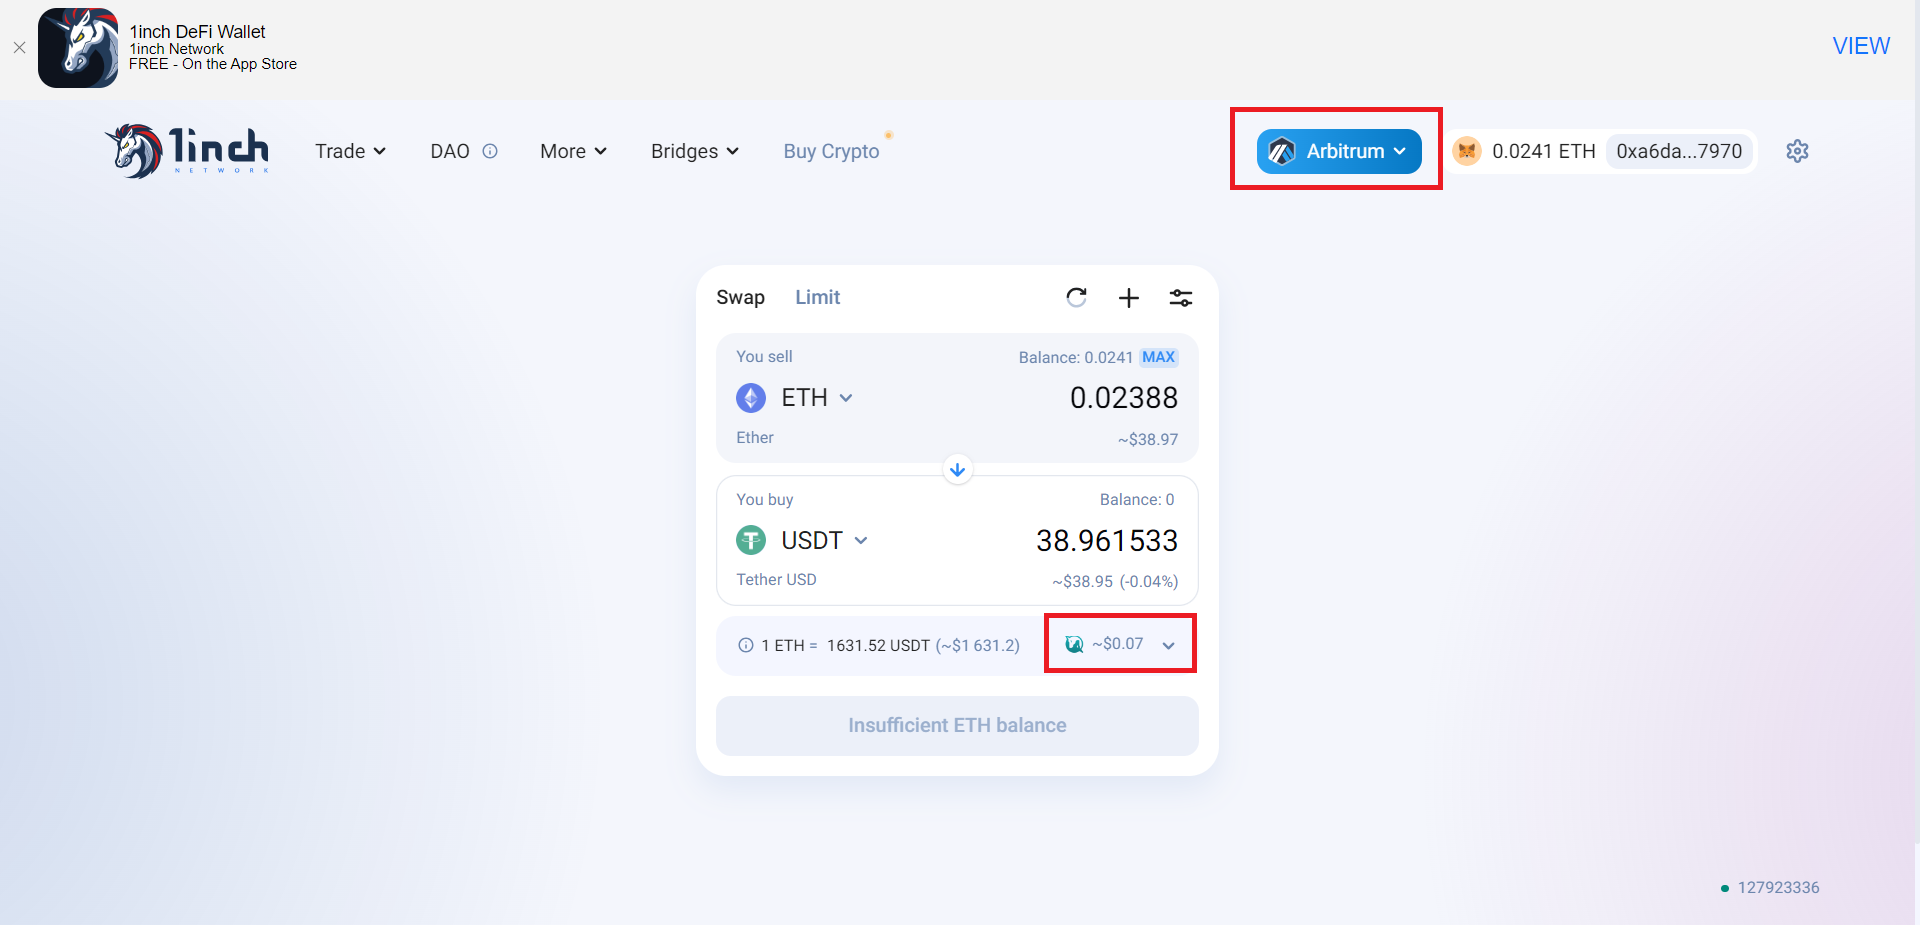Click the 1 ETH = 1631.52 USDT rate
The image size is (1920, 925).
(x=890, y=645)
